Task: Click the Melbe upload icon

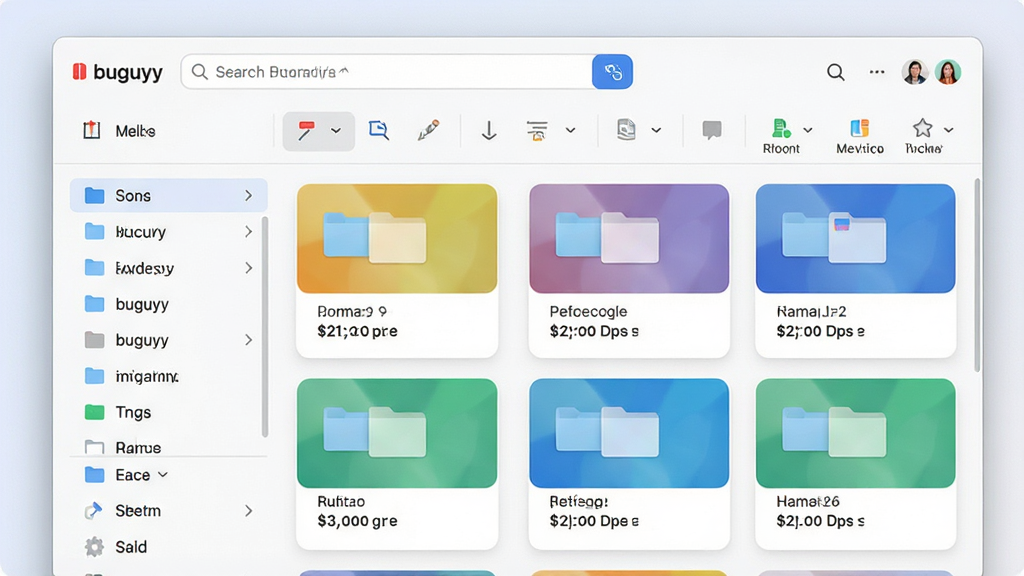Action: coord(91,130)
